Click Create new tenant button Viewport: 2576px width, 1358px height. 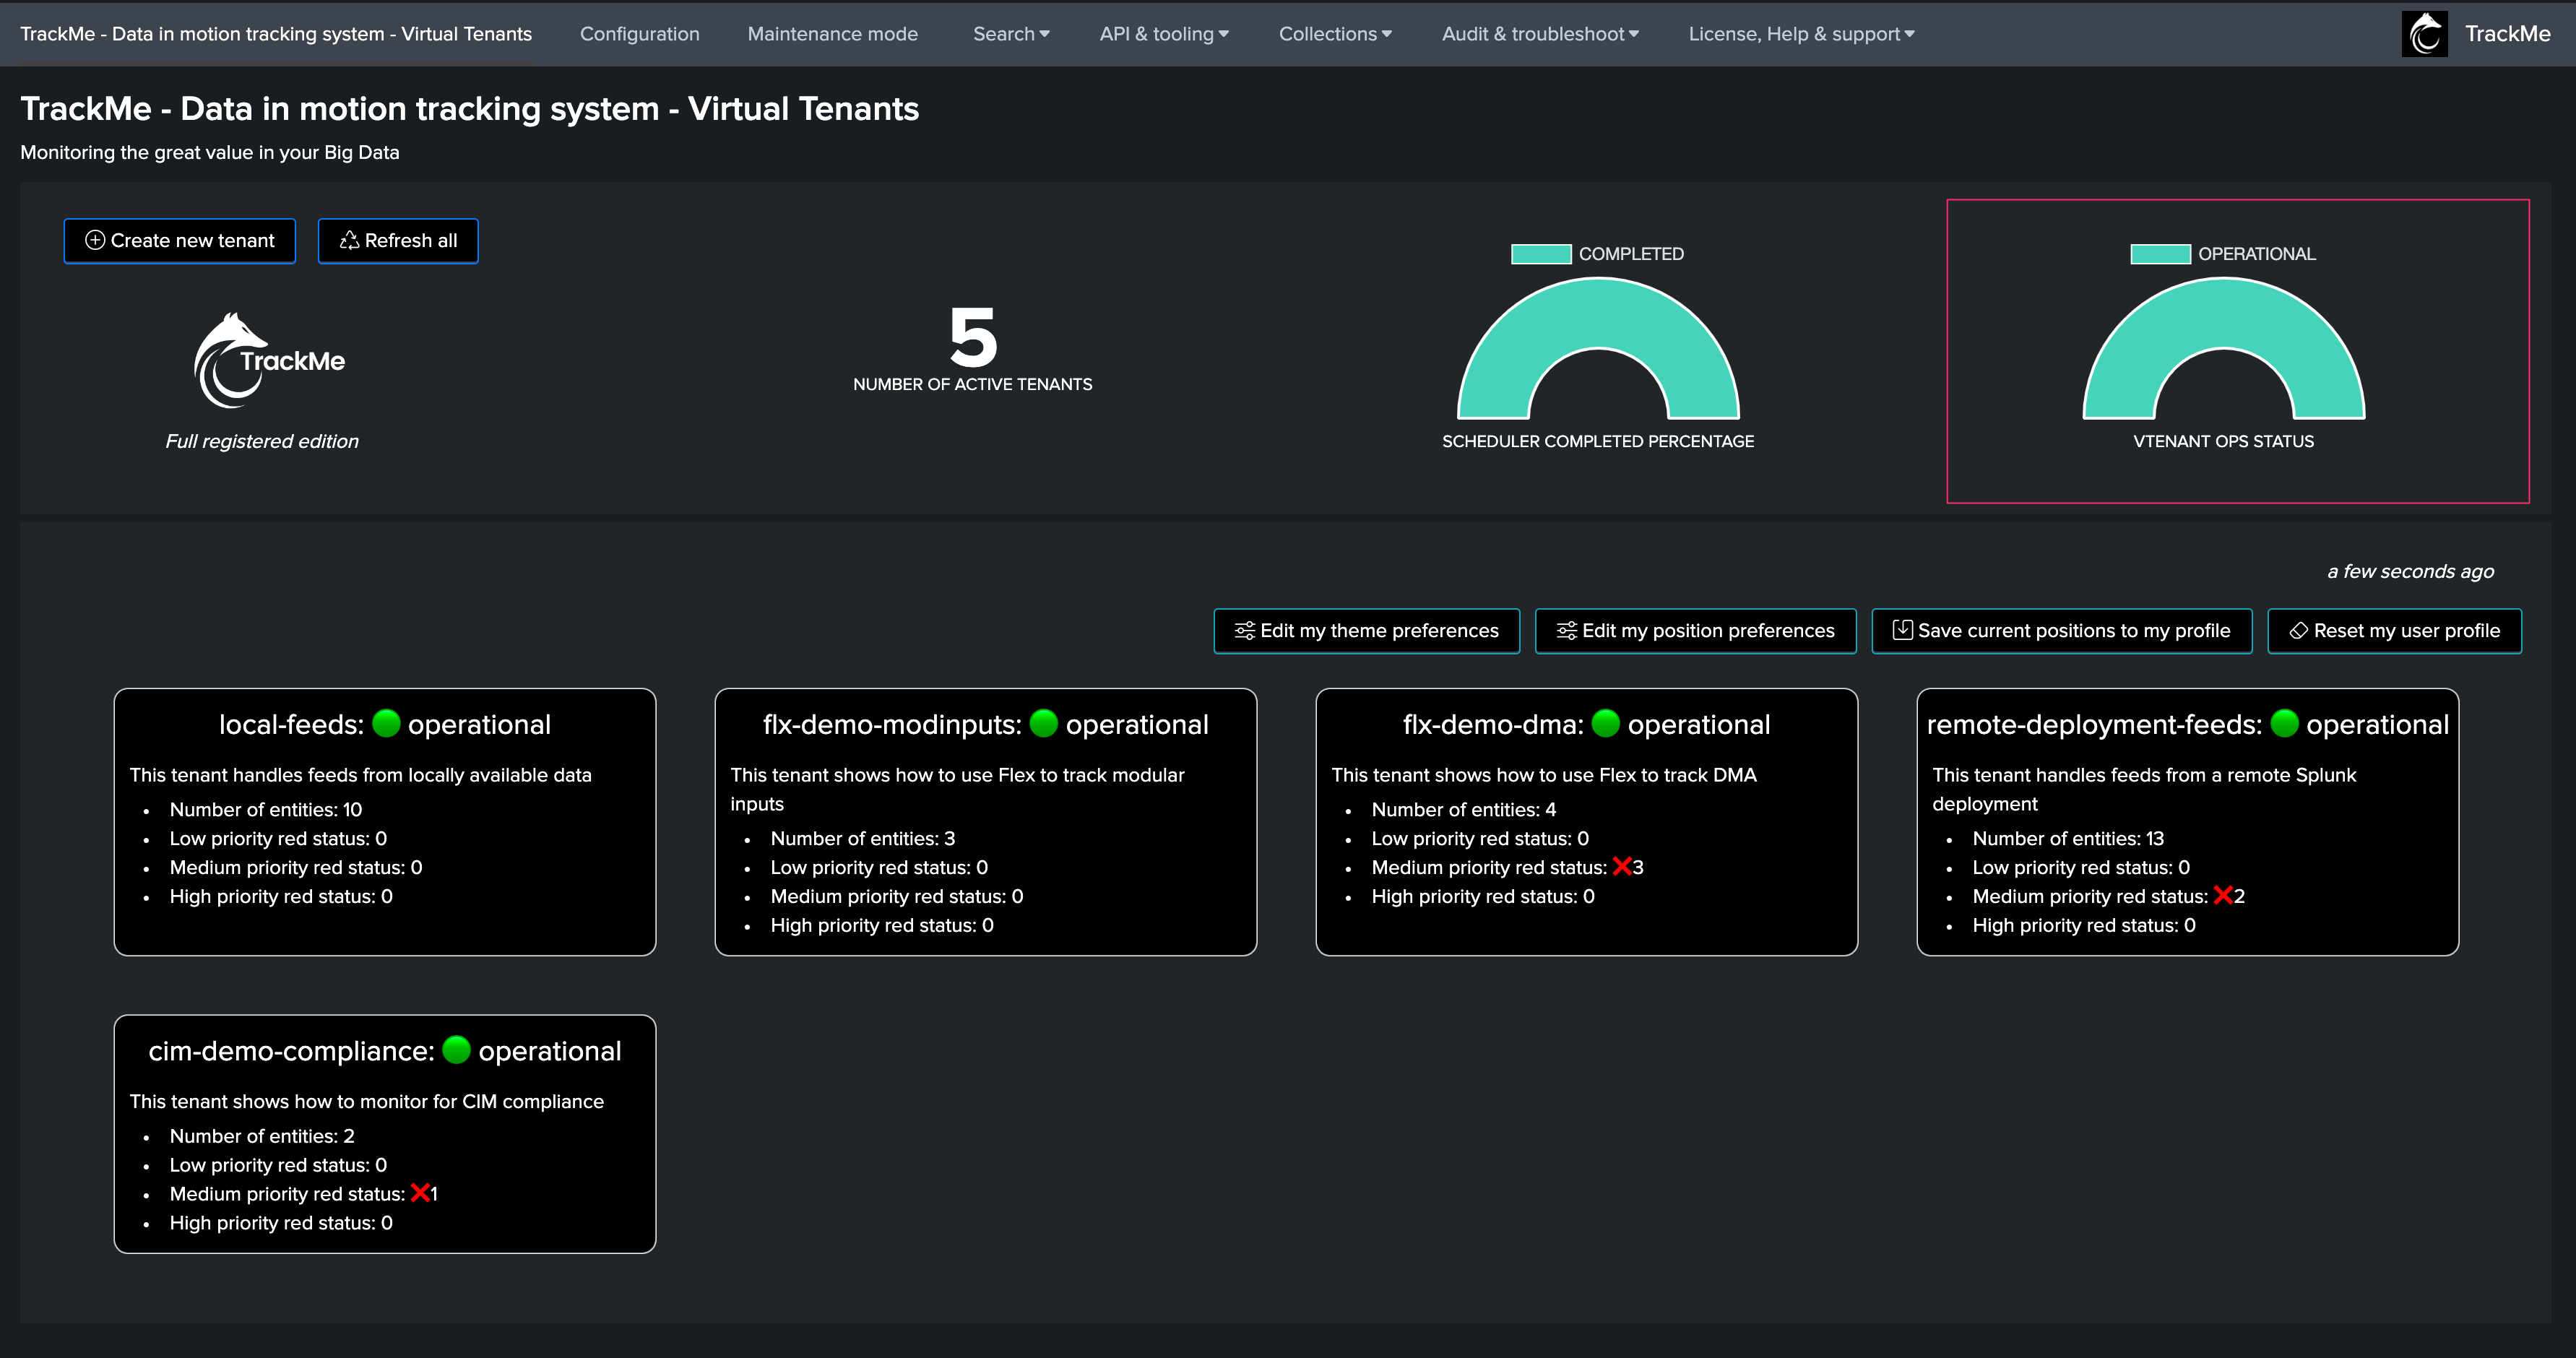180,240
